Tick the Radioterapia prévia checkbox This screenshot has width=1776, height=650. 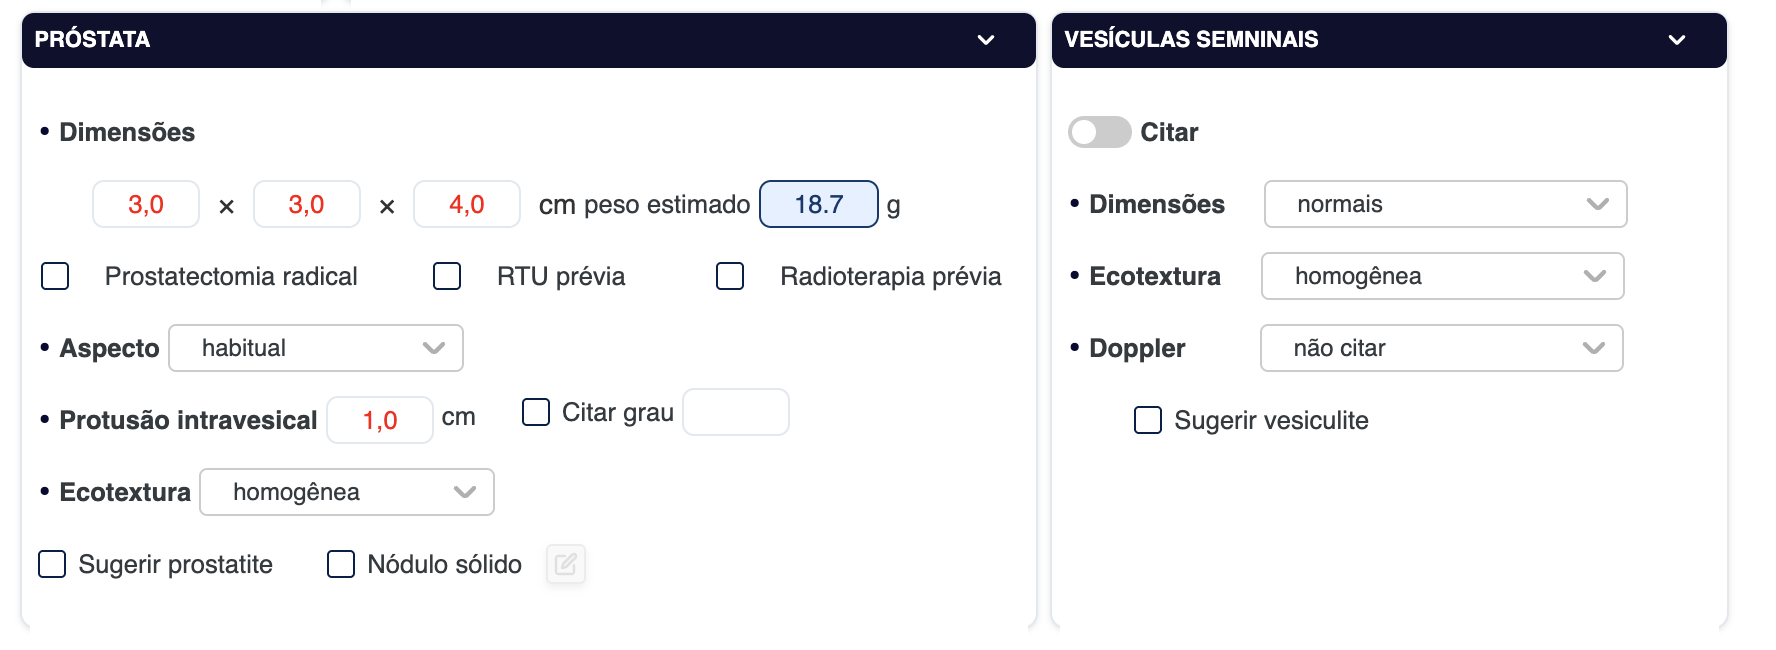click(x=730, y=276)
